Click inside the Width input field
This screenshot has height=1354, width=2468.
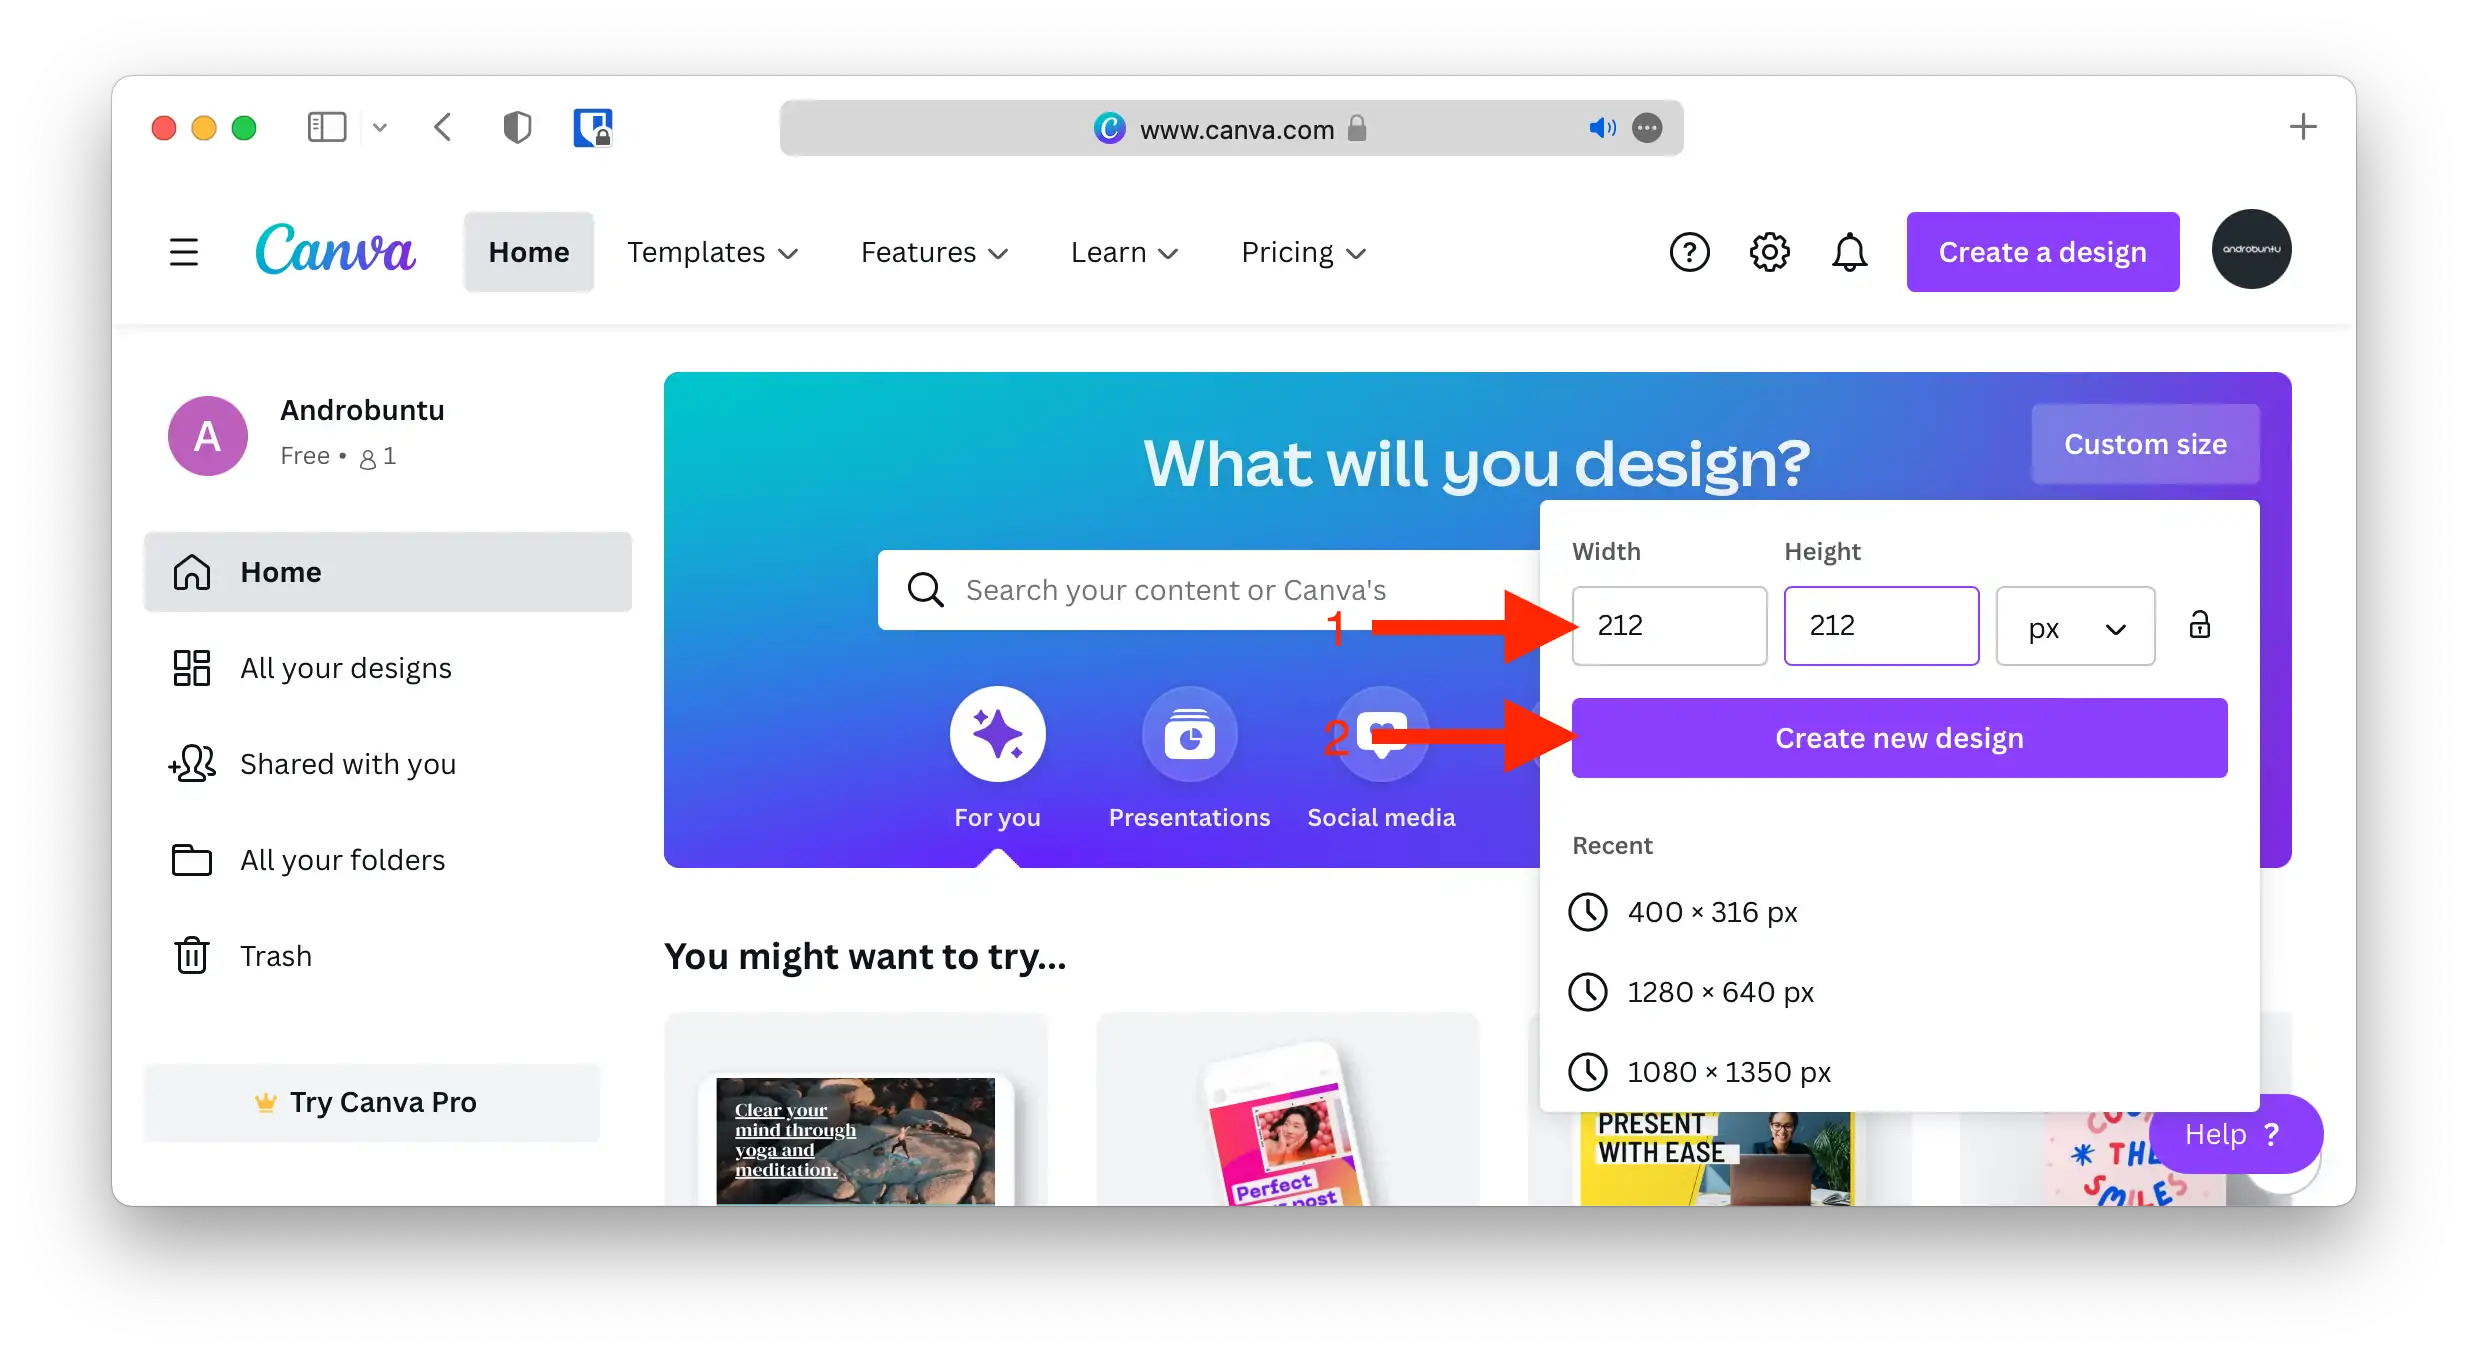tap(1668, 625)
